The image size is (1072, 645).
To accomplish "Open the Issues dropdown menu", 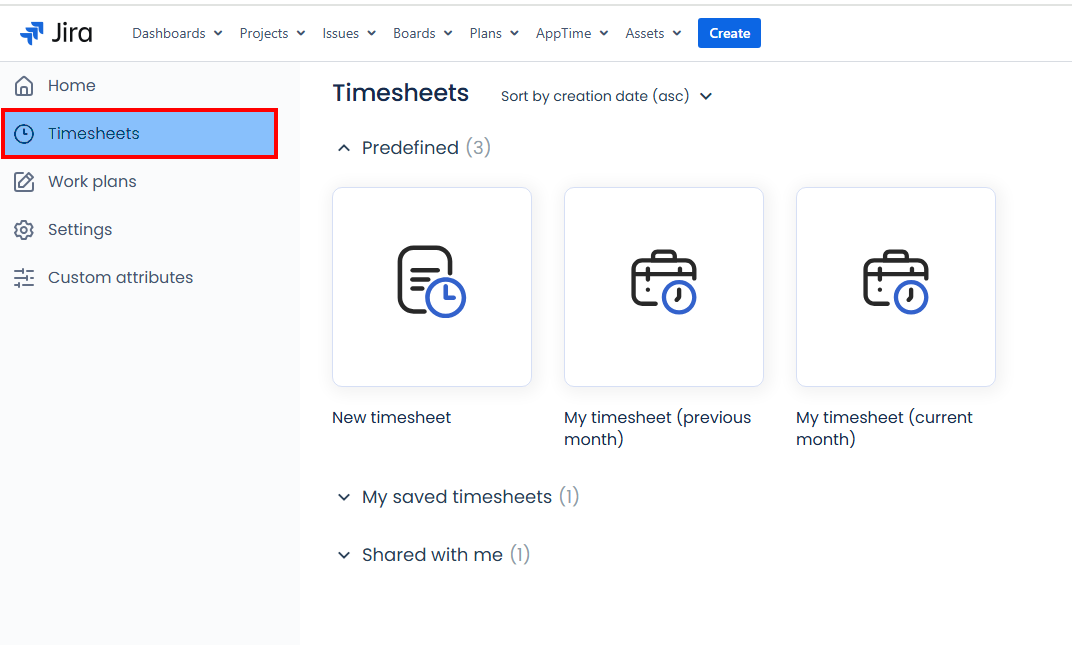I will point(349,33).
